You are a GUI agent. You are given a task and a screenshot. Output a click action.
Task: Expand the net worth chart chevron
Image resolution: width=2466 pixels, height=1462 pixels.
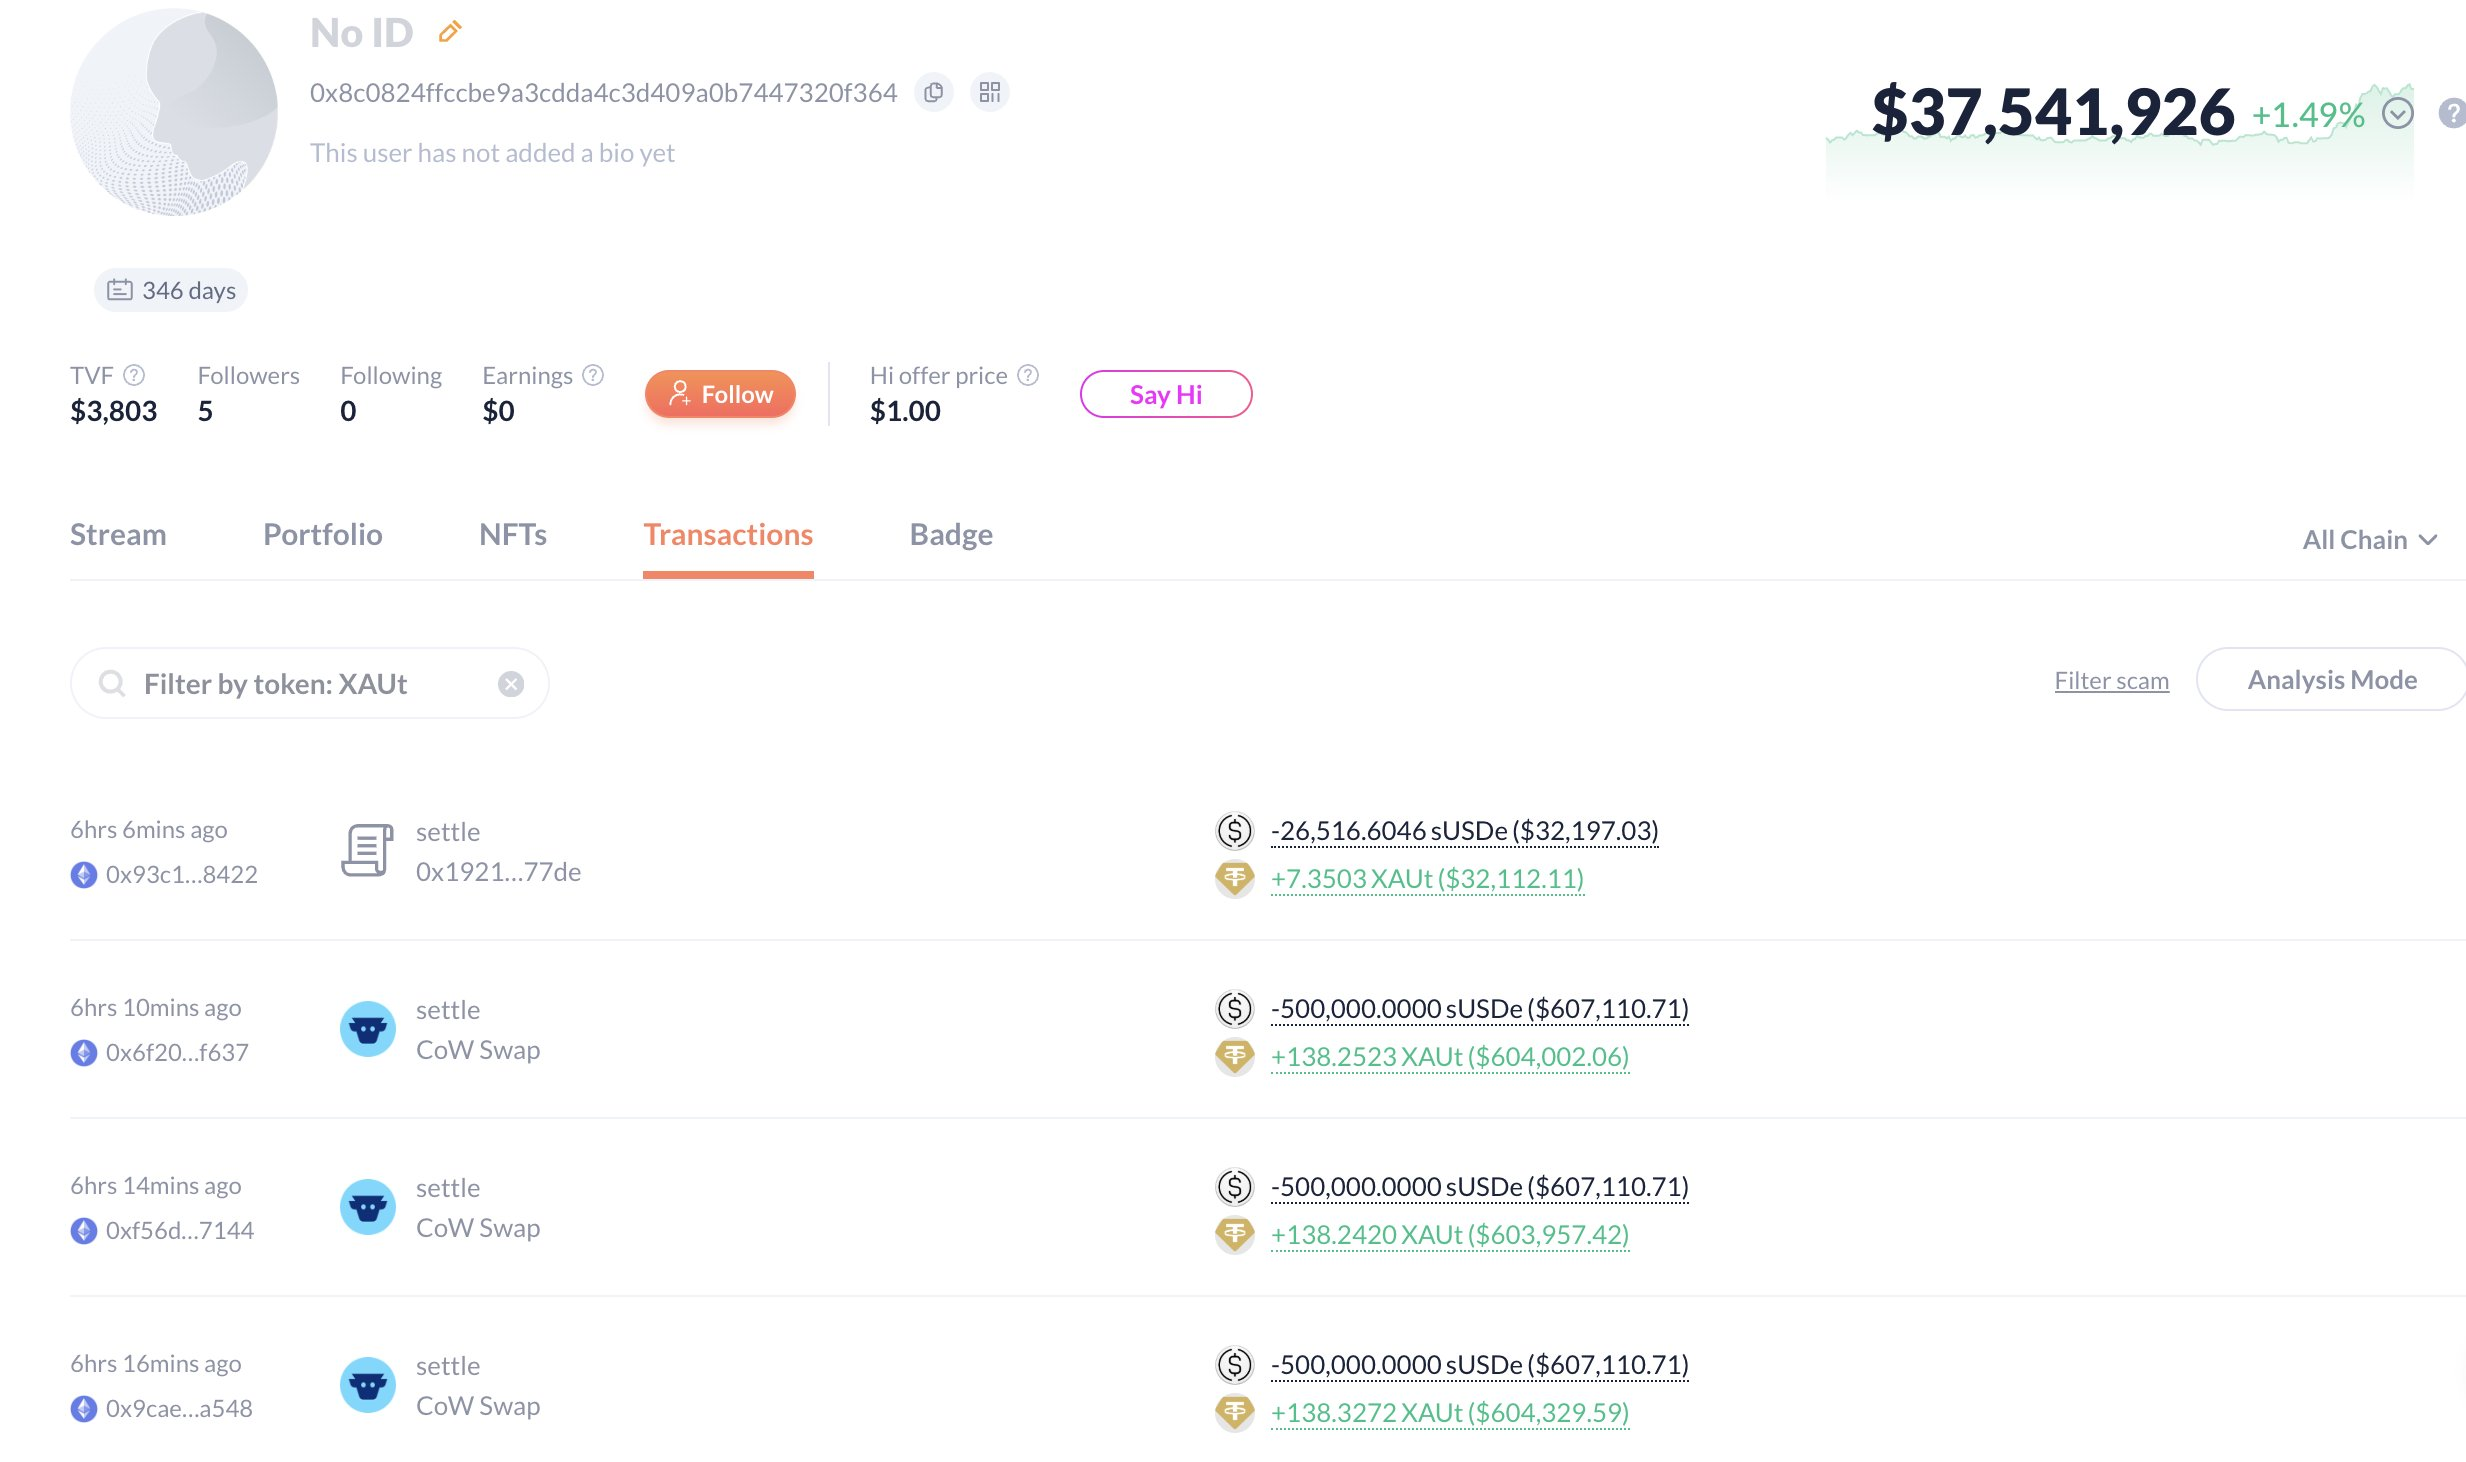click(x=2397, y=114)
